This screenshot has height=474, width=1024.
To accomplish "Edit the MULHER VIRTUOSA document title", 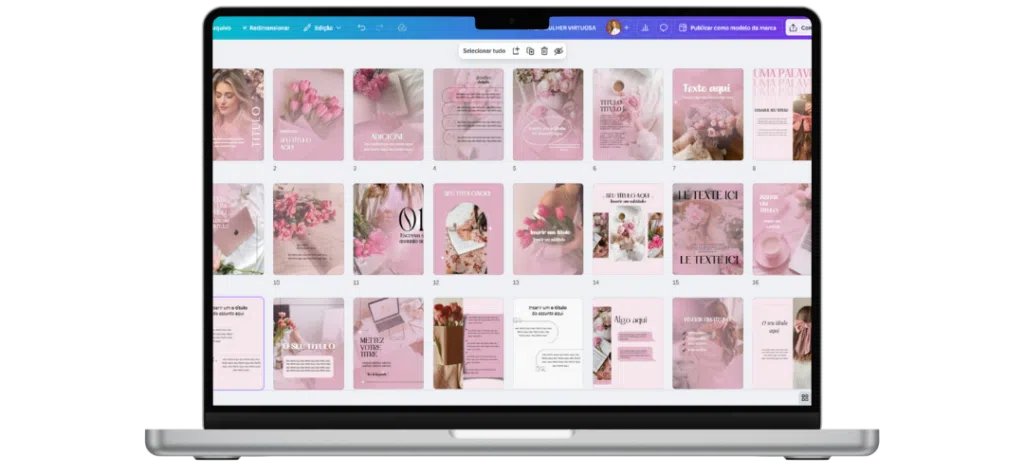I will (x=570, y=28).
